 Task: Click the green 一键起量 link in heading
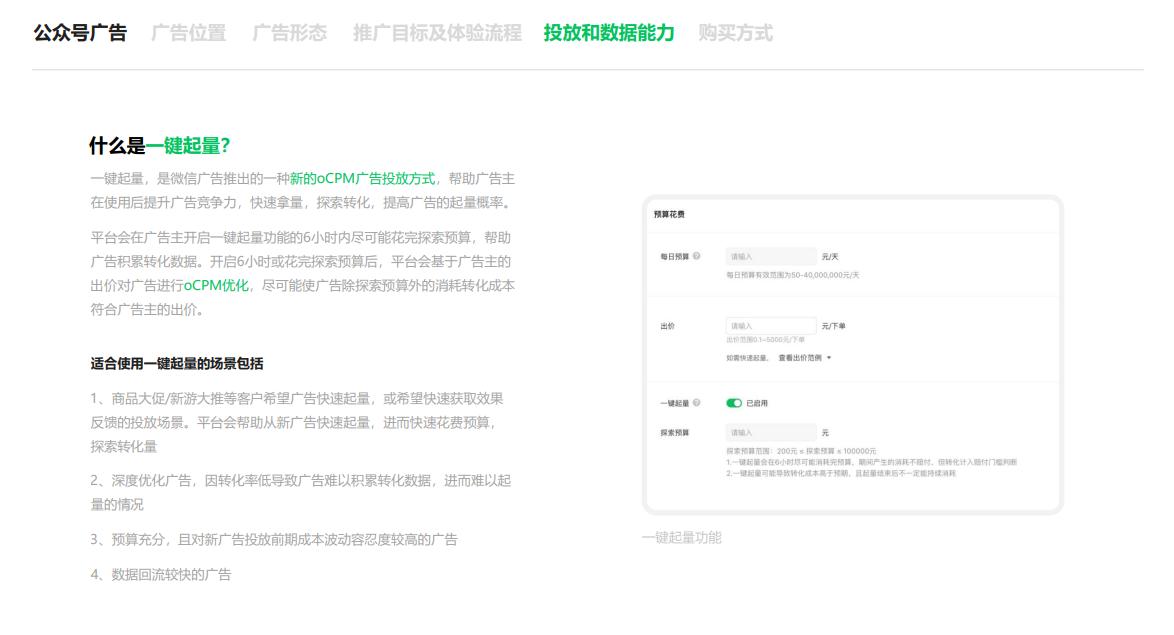tap(185, 144)
